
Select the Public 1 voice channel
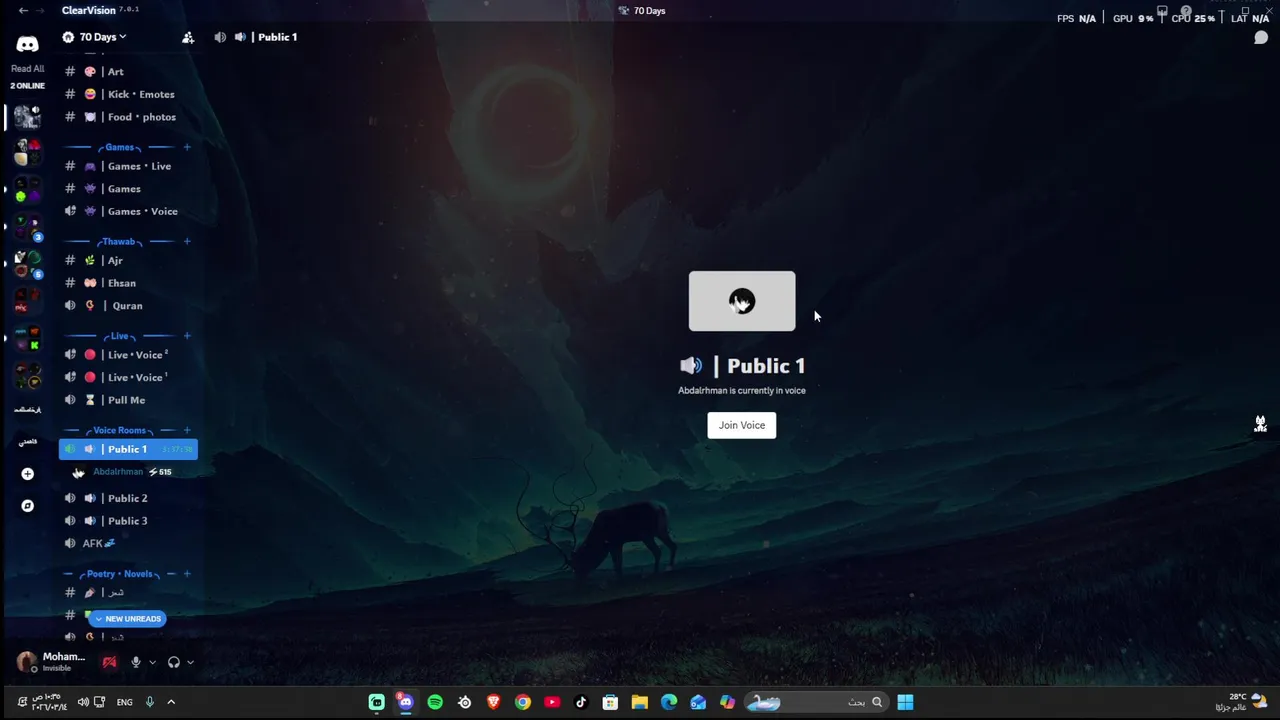pyautogui.click(x=128, y=449)
